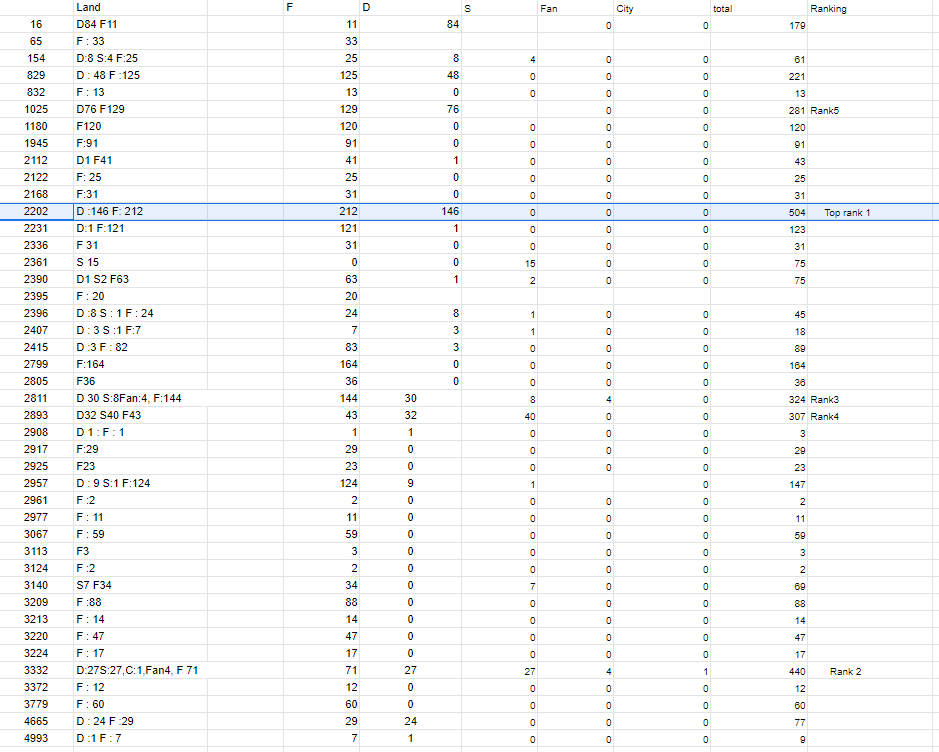Screen dimensions: 939x752
Task: Select land cell 'S 15'
Action: click(x=141, y=262)
